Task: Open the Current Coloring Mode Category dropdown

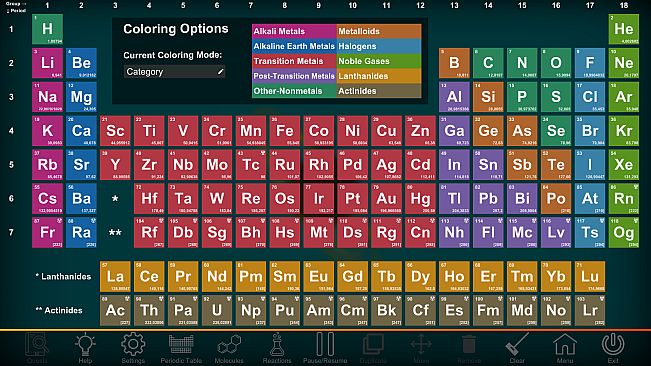Action: (x=174, y=72)
